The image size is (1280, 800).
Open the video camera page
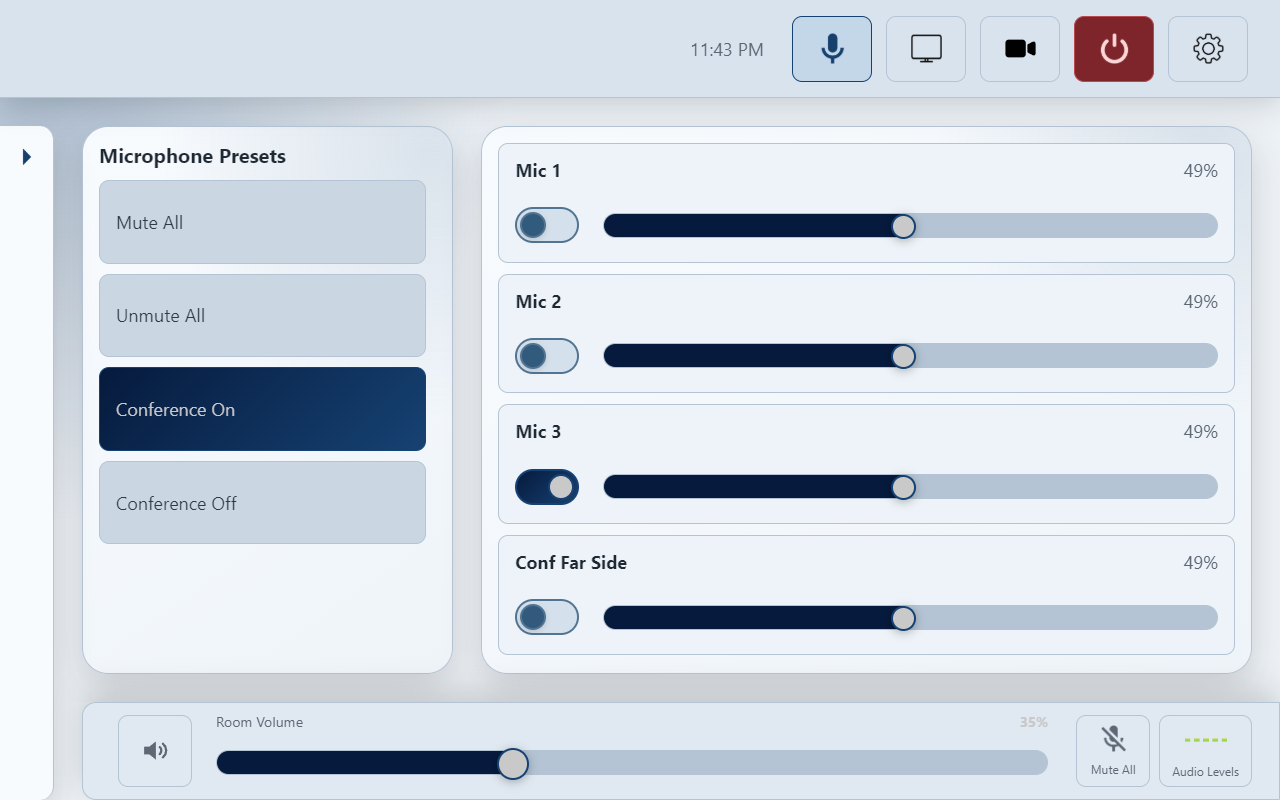point(1020,49)
